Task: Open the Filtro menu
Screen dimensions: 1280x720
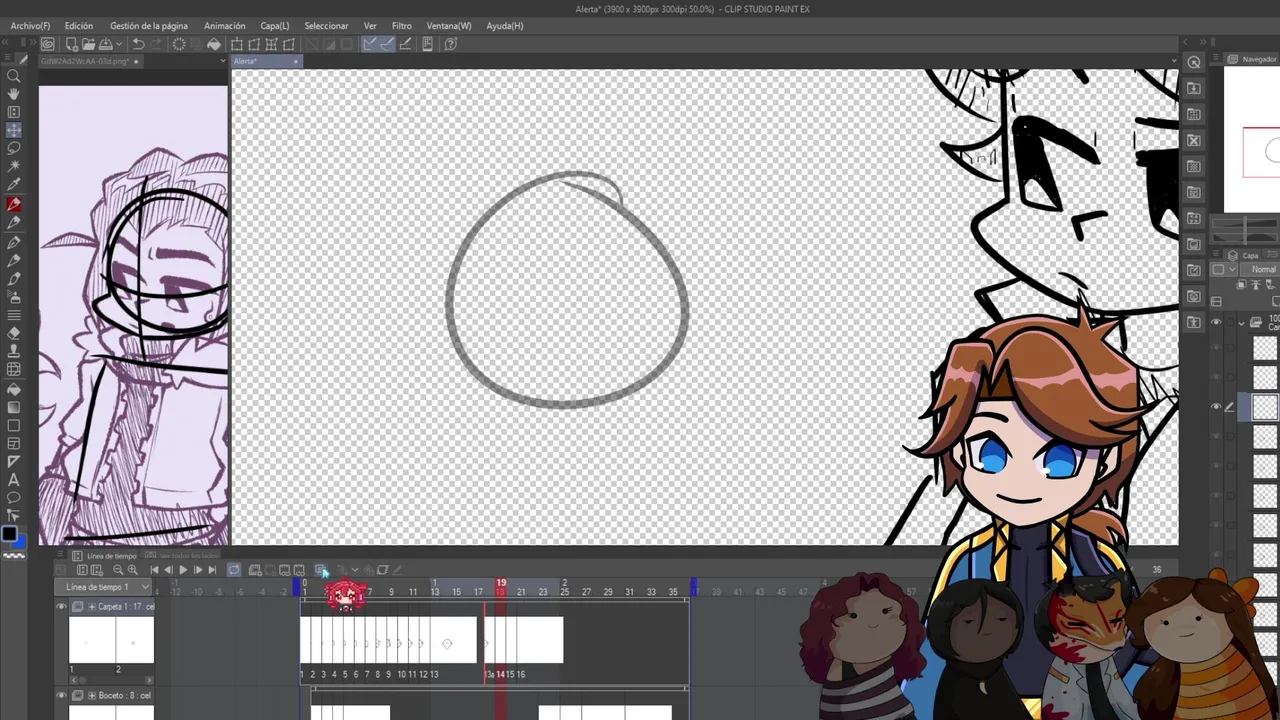Action: point(401,26)
